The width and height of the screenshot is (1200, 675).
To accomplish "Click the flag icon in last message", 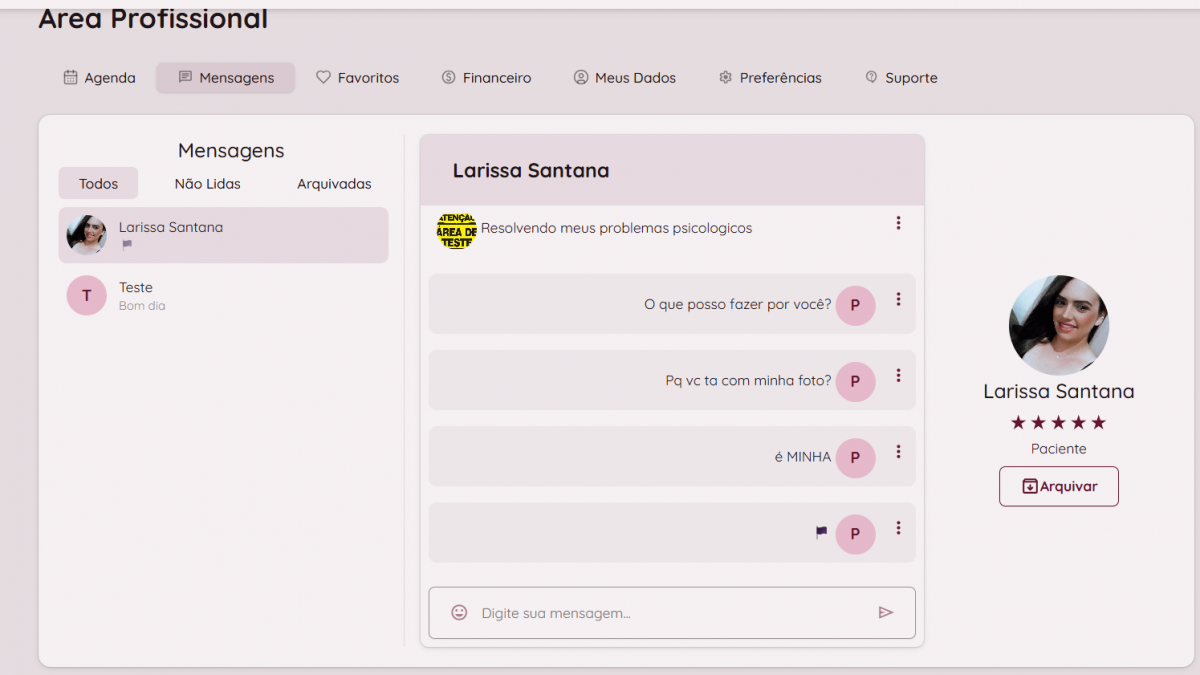I will click(x=821, y=533).
